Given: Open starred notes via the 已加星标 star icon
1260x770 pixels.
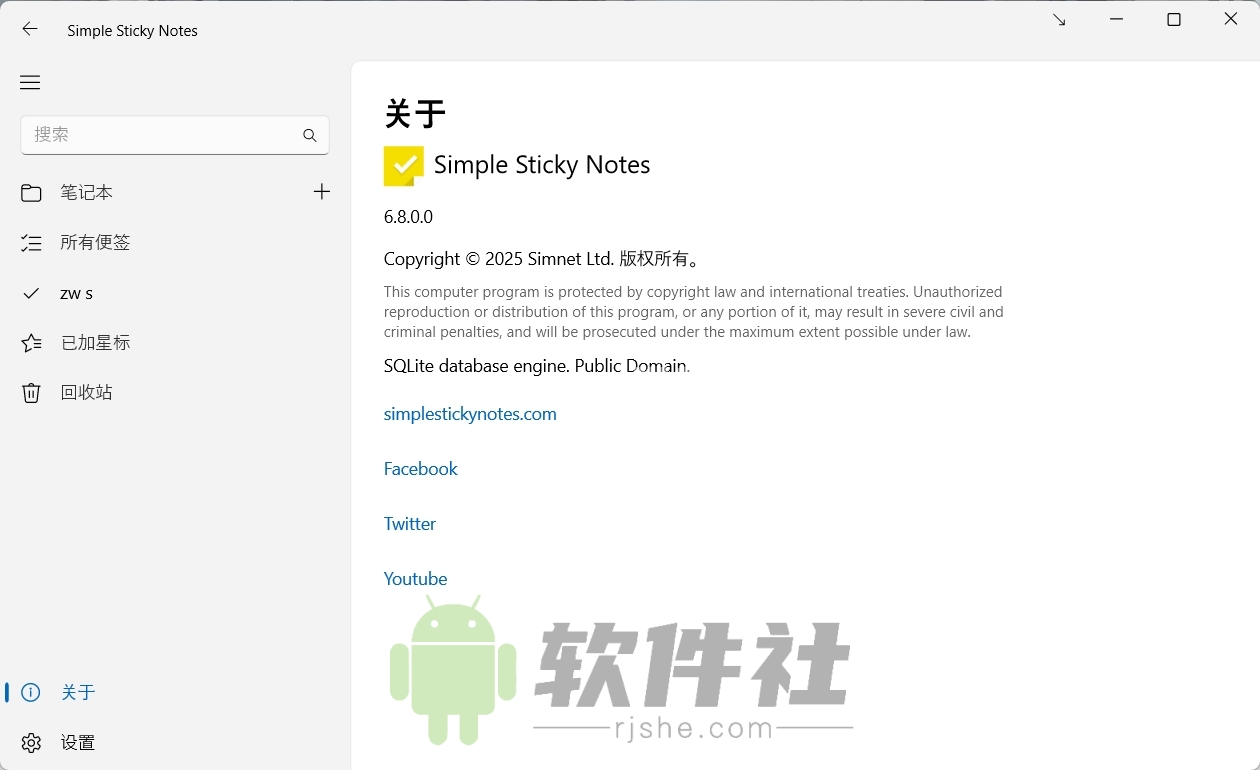Looking at the screenshot, I should click(31, 342).
